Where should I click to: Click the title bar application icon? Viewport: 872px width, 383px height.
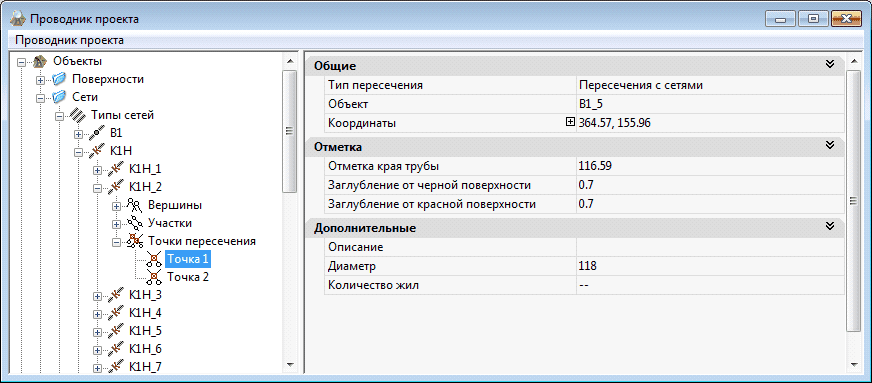coord(18,19)
